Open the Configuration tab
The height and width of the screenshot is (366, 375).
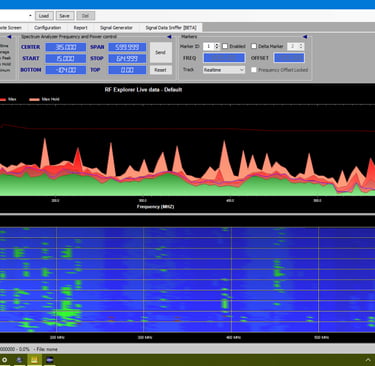click(47, 28)
